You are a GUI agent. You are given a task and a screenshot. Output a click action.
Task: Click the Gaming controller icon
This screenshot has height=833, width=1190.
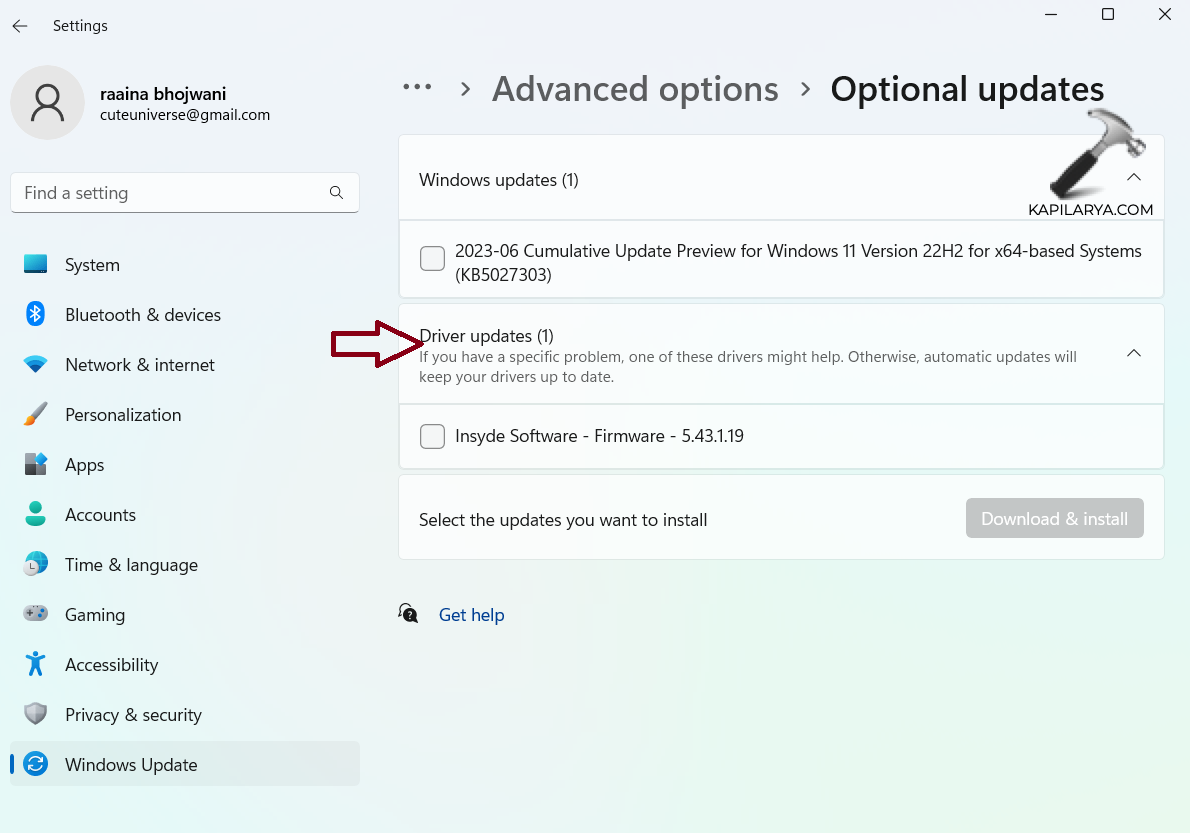pos(36,615)
